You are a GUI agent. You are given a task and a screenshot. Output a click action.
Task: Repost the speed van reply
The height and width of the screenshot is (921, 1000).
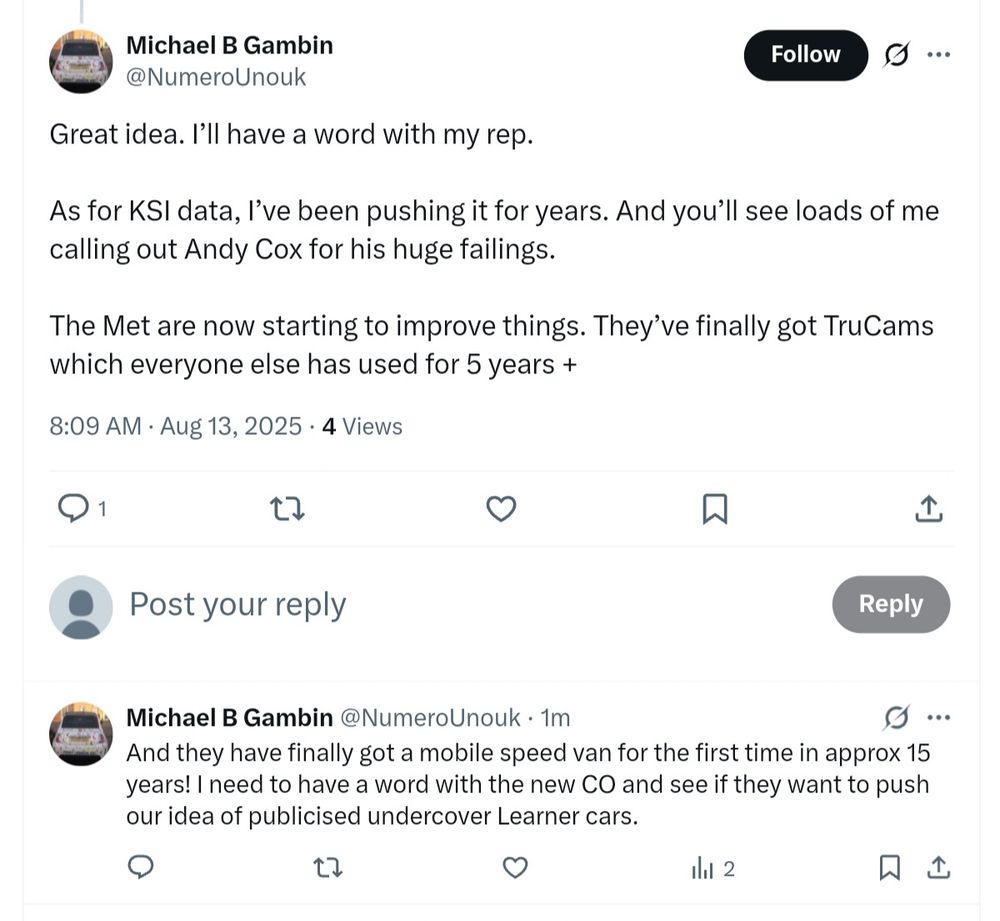click(328, 868)
